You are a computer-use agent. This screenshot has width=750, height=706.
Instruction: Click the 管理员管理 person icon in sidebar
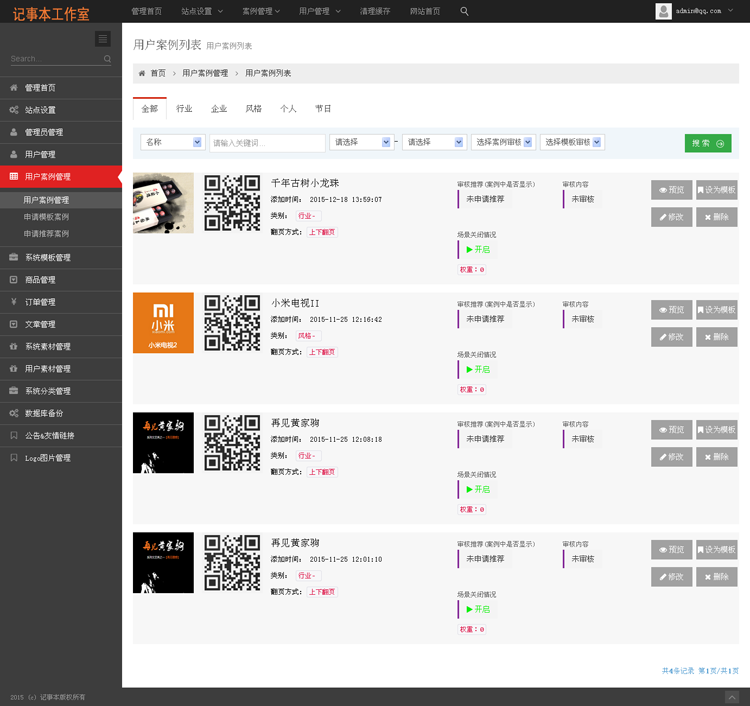[14, 132]
